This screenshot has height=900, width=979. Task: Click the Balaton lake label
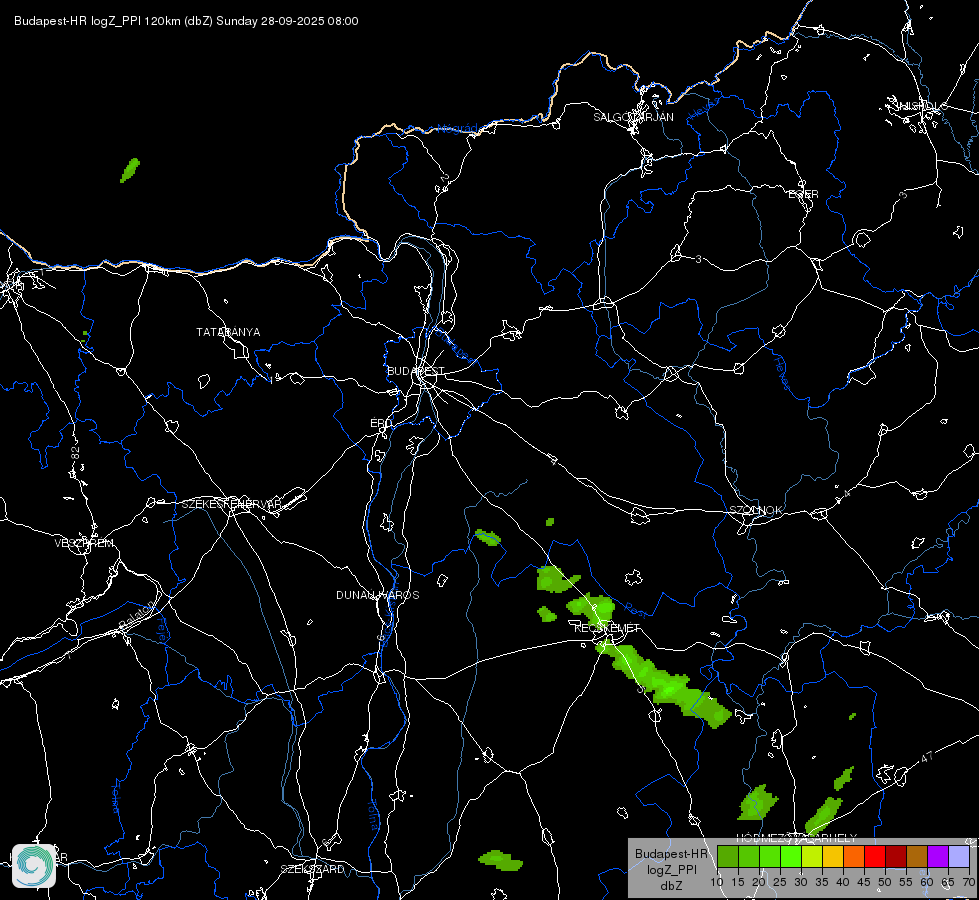(136, 616)
